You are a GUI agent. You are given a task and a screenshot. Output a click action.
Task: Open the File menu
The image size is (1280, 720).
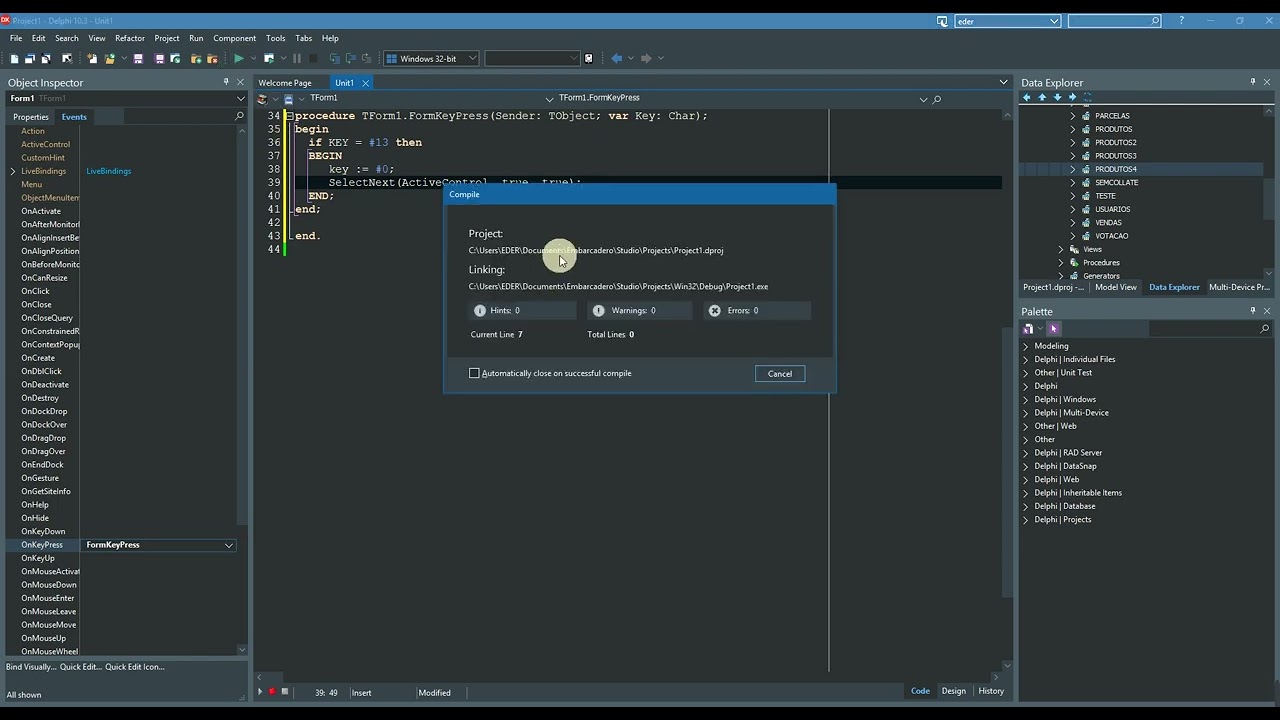pos(16,38)
